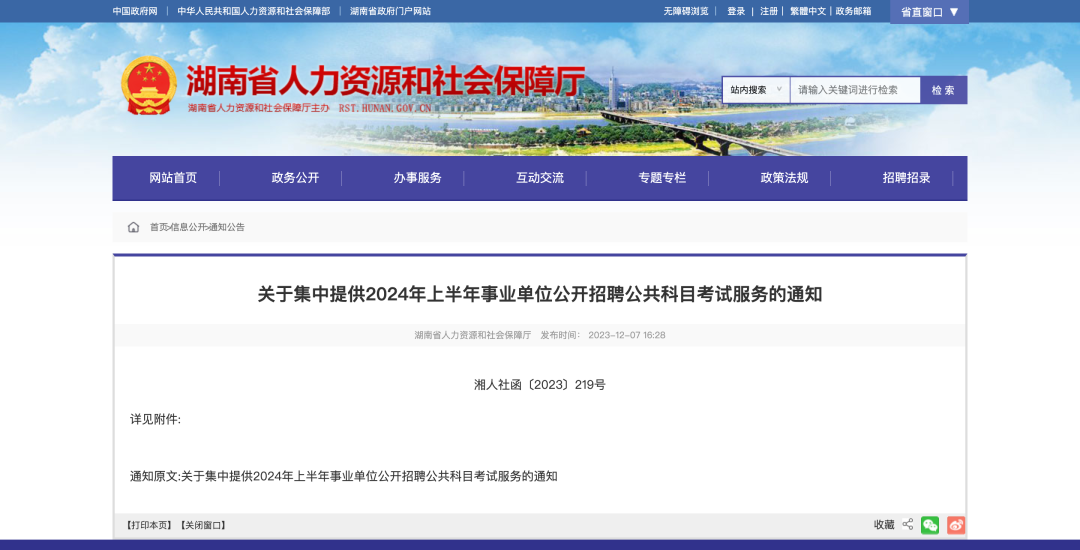Share via the share icon
Image resolution: width=1080 pixels, height=550 pixels.
coord(908,525)
